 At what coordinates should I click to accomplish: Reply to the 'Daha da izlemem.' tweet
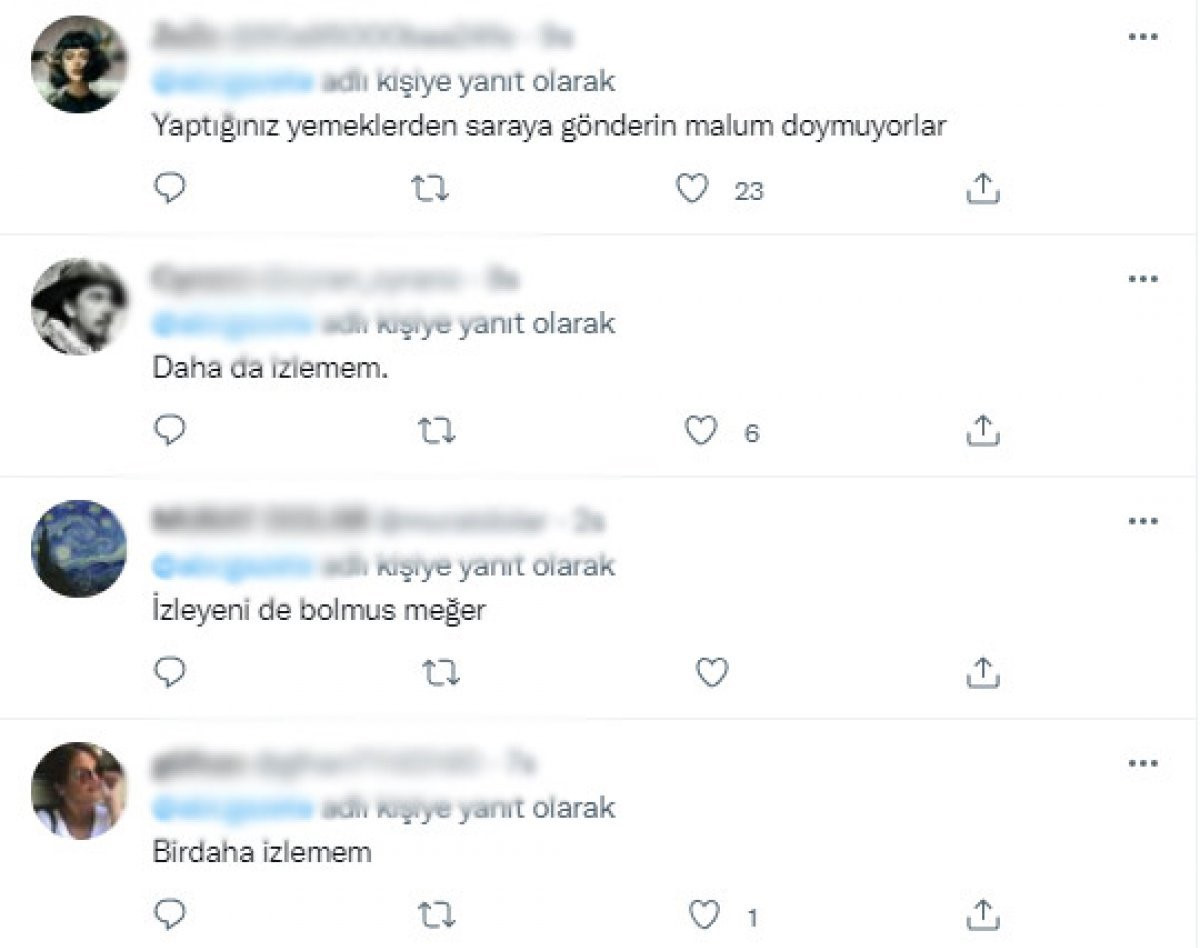click(x=171, y=430)
